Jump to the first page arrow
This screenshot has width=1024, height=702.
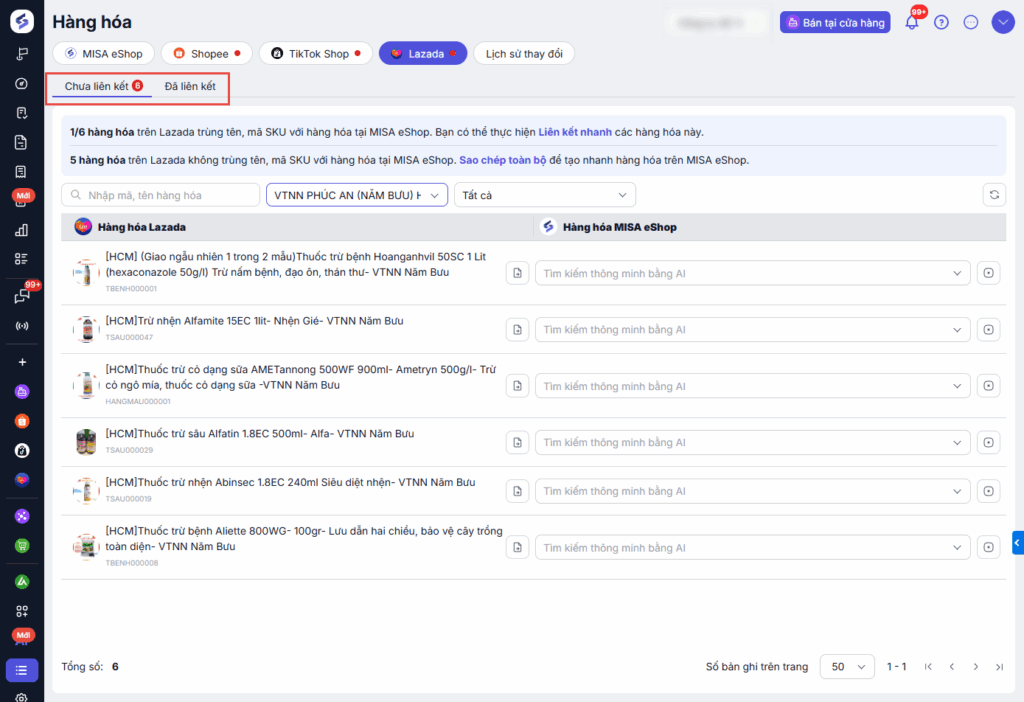pyautogui.click(x=928, y=667)
